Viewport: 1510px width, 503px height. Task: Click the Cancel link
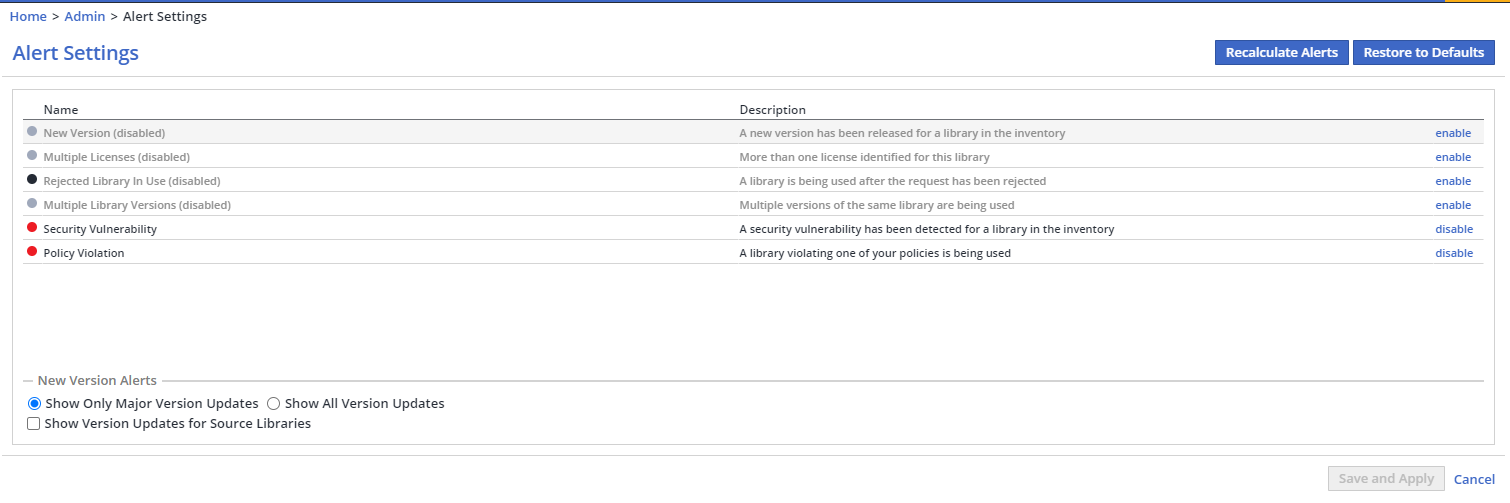(1474, 479)
